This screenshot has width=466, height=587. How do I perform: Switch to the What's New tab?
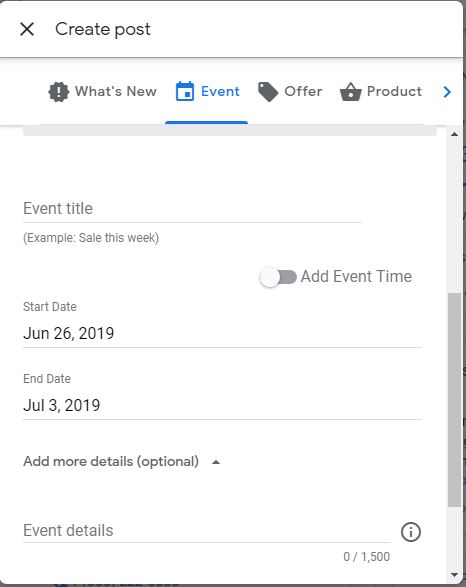pos(103,92)
